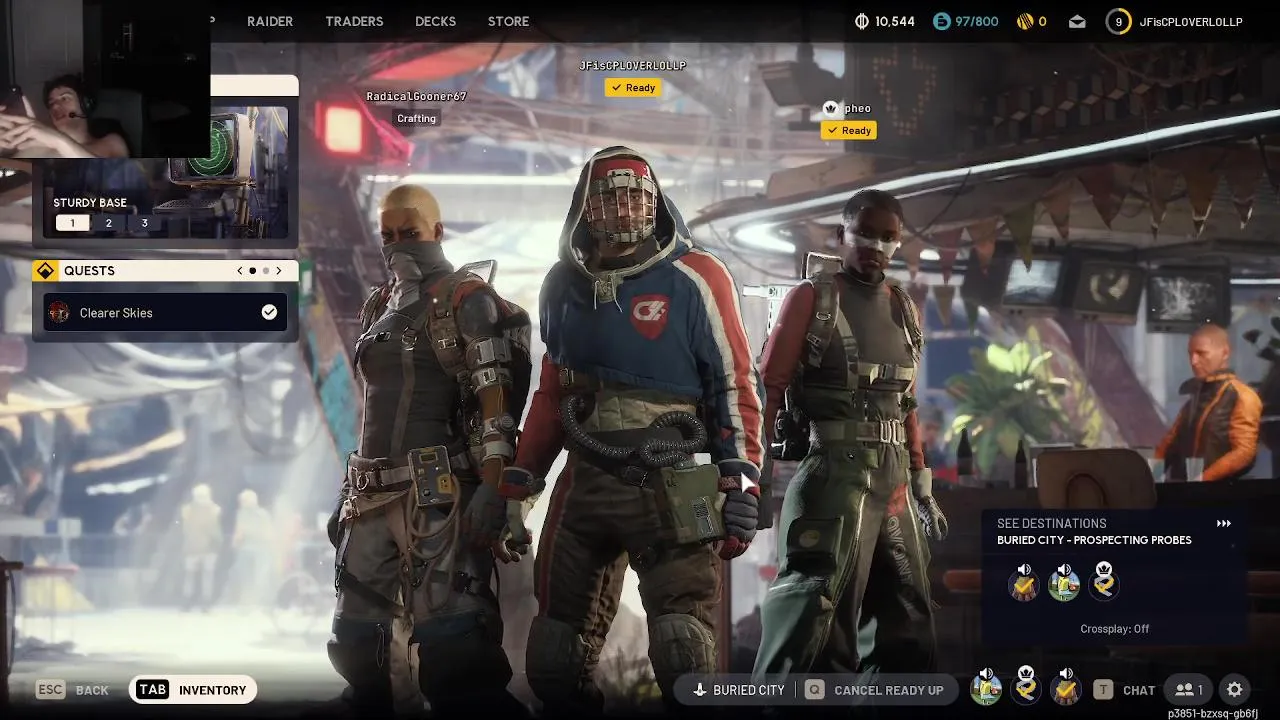Open the Raider tab

click(x=270, y=21)
